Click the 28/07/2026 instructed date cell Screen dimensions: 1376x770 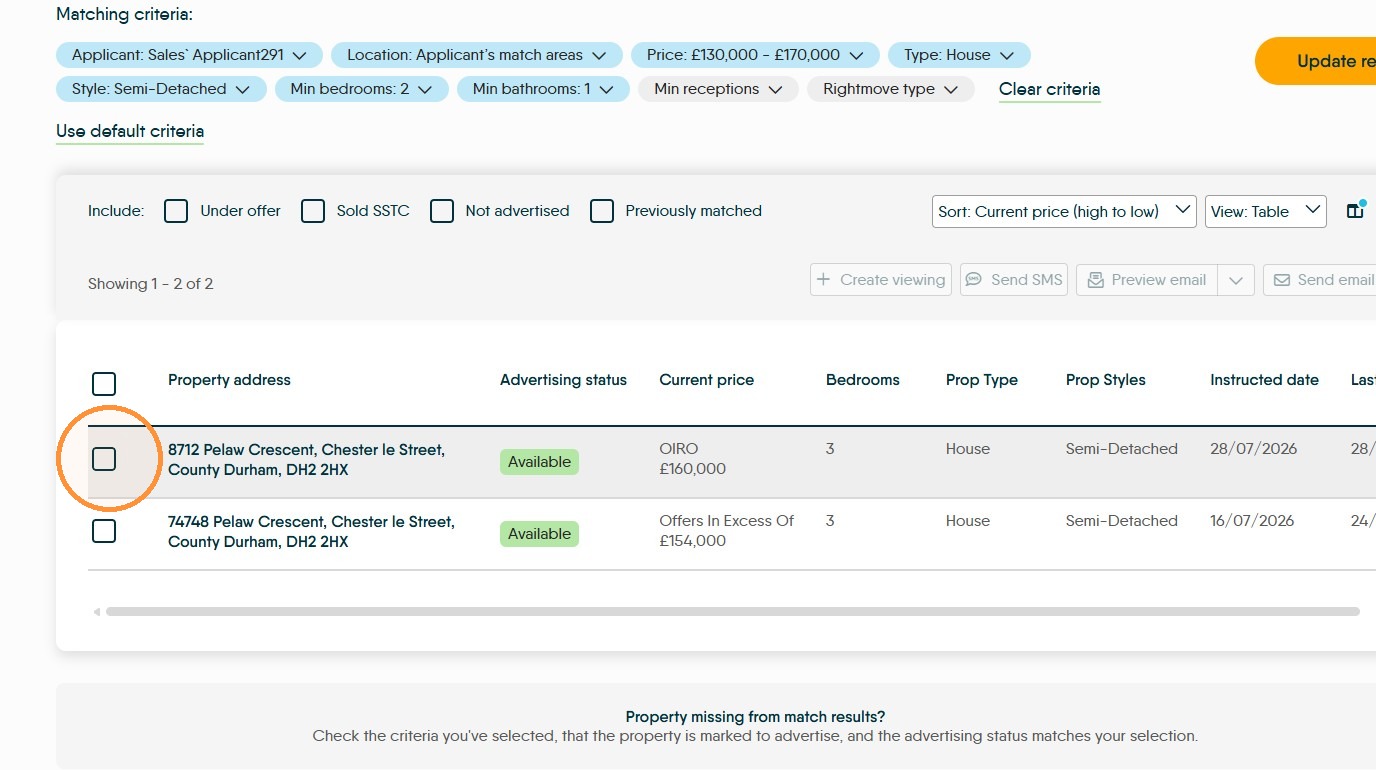pyautogui.click(x=1254, y=449)
